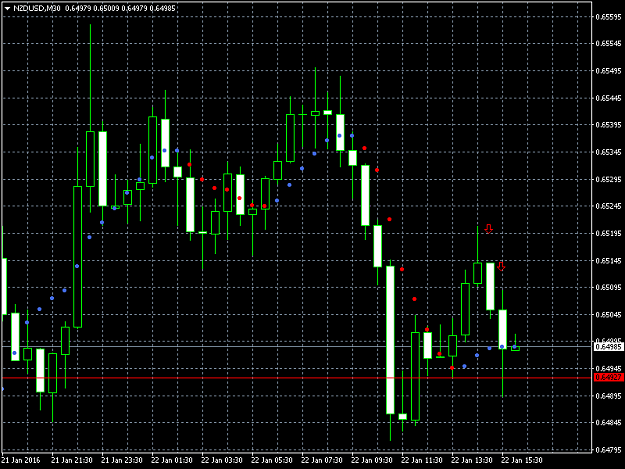Click the 0.65595 price axis label
Image resolution: width=625 pixels, height=469 pixels.
608,17
